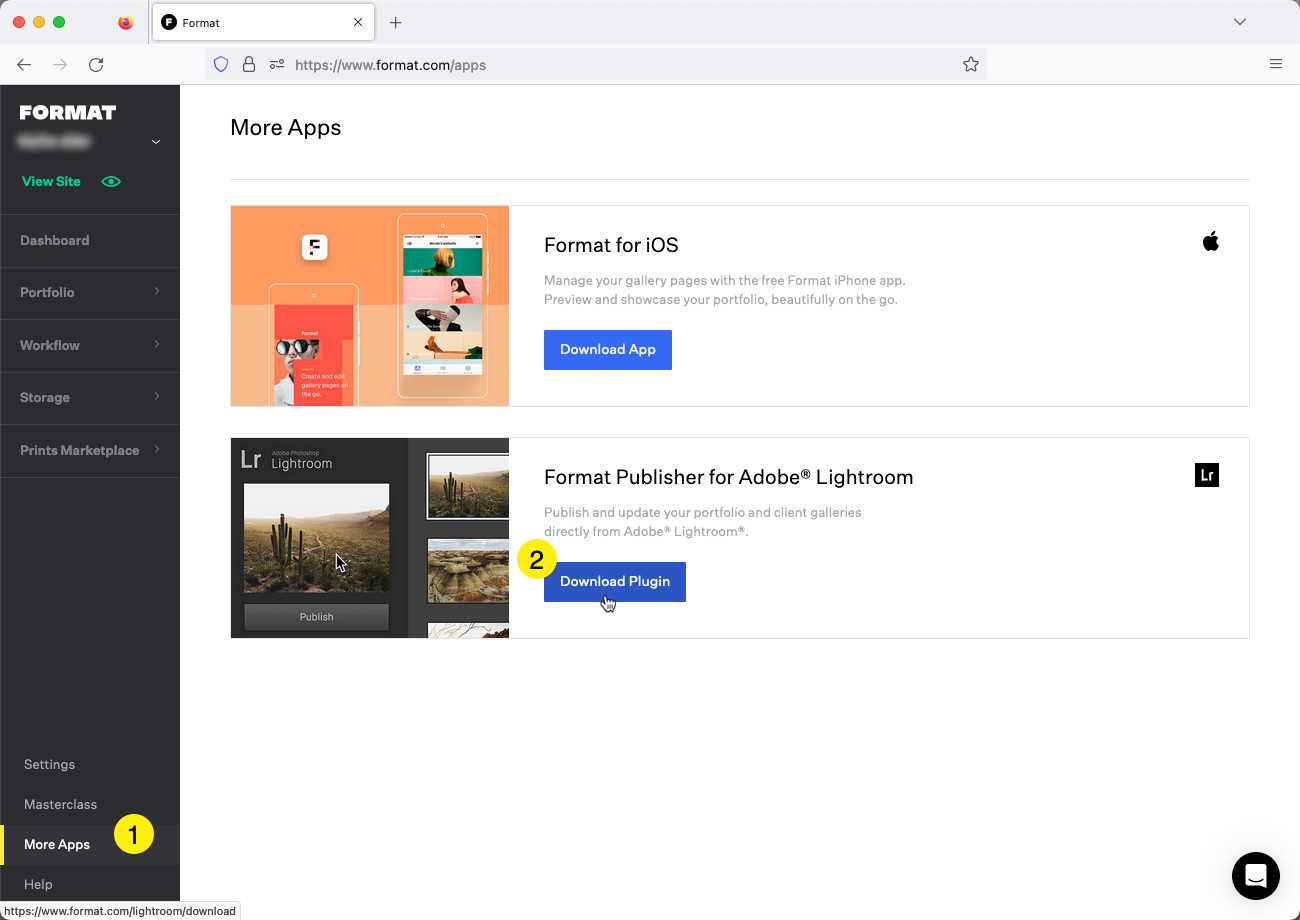Reload the page with the refresh icon
The height and width of the screenshot is (920, 1300).
tap(96, 64)
